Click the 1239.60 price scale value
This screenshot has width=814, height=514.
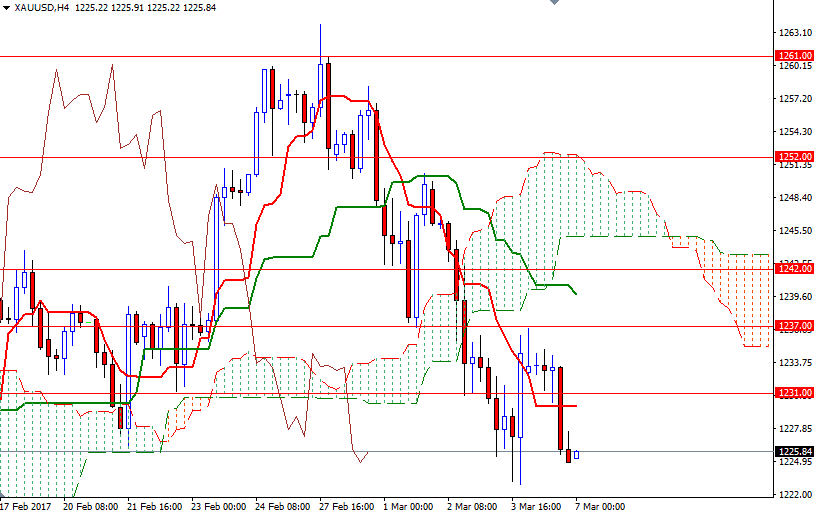(795, 296)
